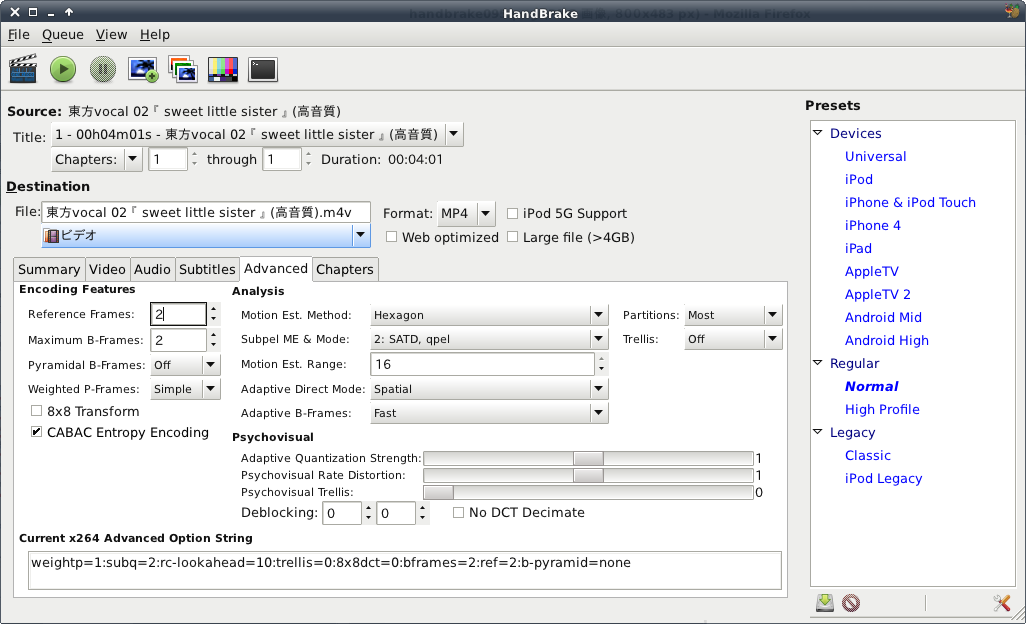This screenshot has height=624, width=1026.
Task: Switch to the Chapters tab
Action: 345,269
